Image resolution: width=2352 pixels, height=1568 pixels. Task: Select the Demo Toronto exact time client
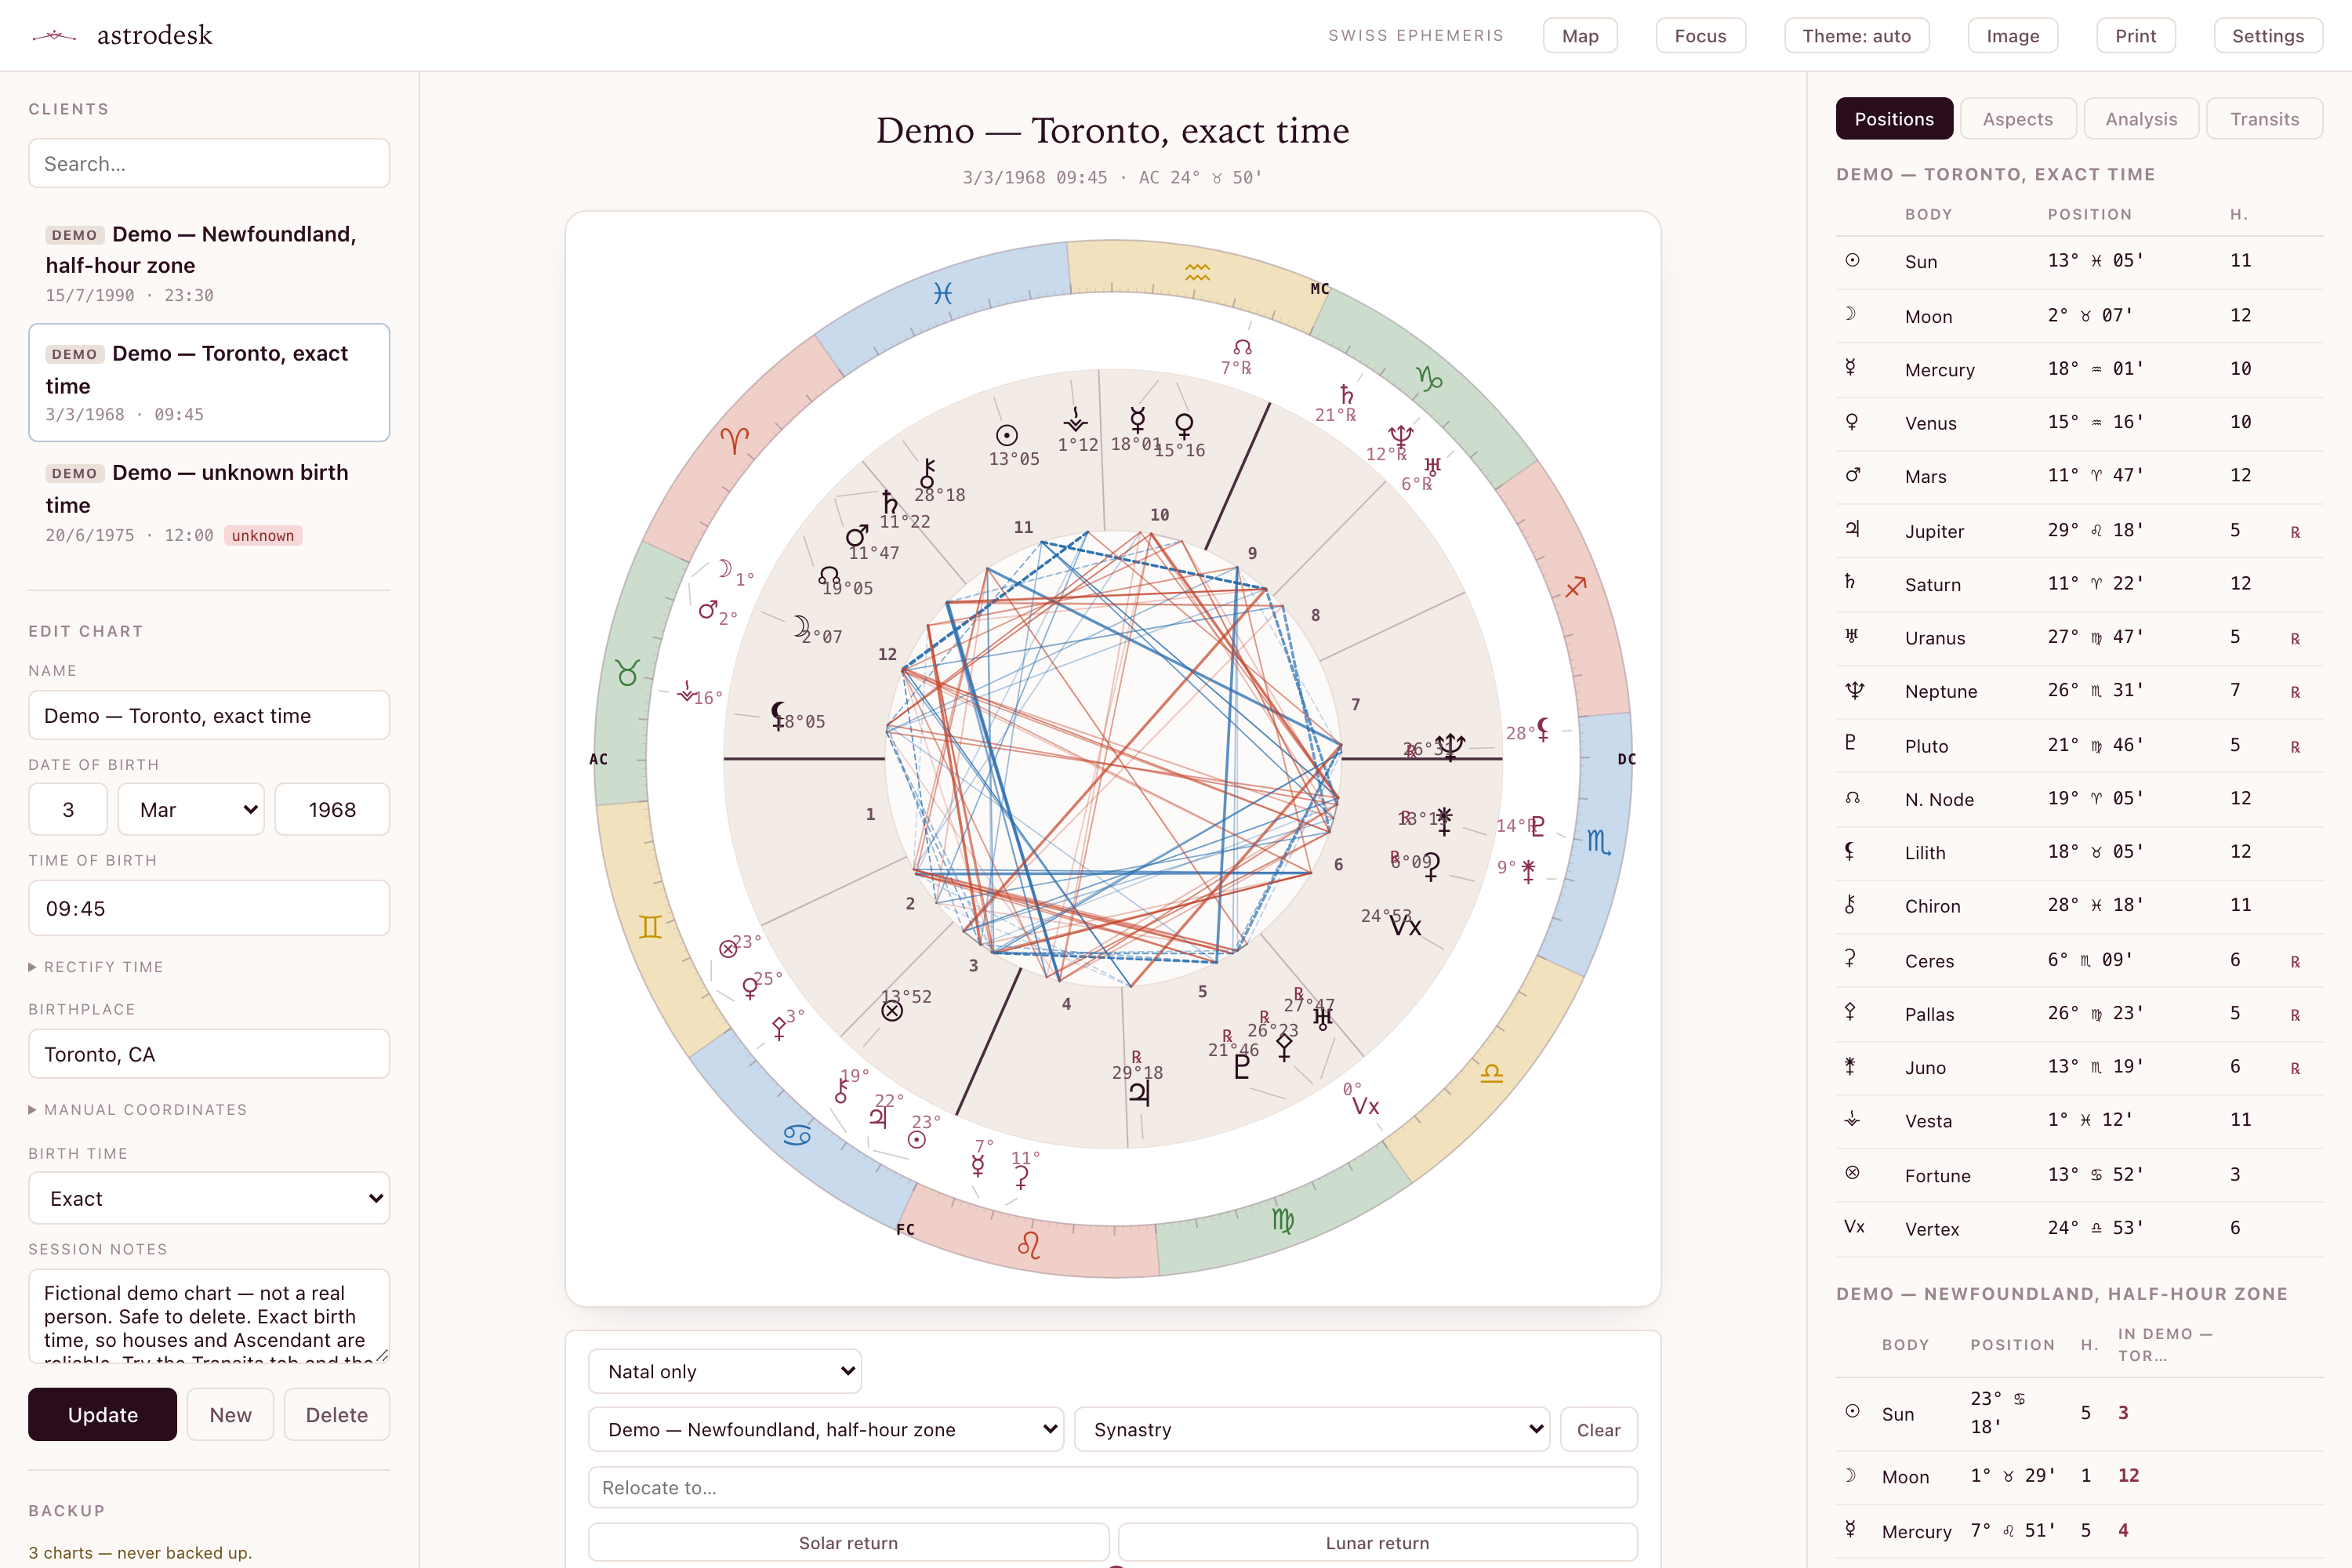209,382
